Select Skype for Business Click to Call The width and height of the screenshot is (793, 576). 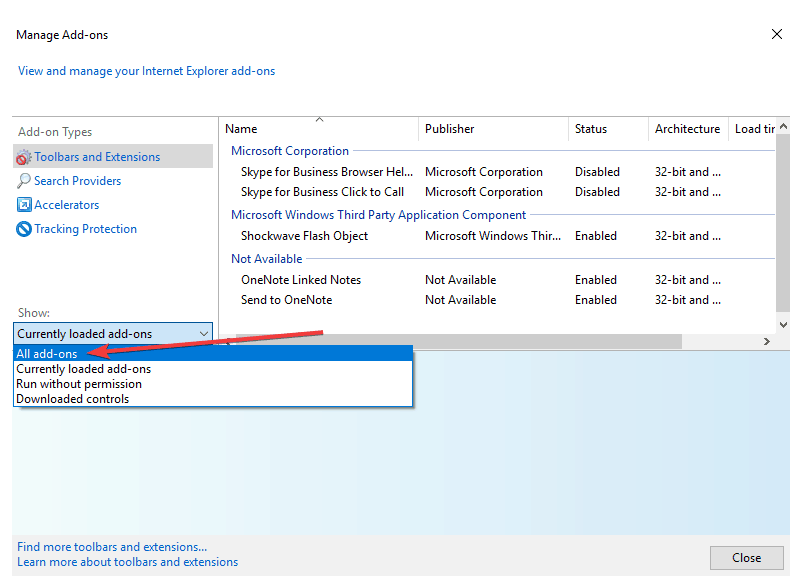[498, 192]
